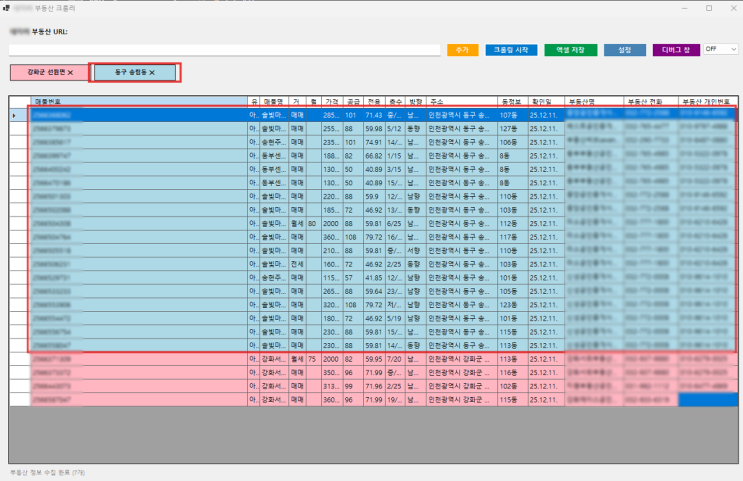Close the 강화군 선원면 tab with its X
The width and height of the screenshot is (743, 481).
71,73
